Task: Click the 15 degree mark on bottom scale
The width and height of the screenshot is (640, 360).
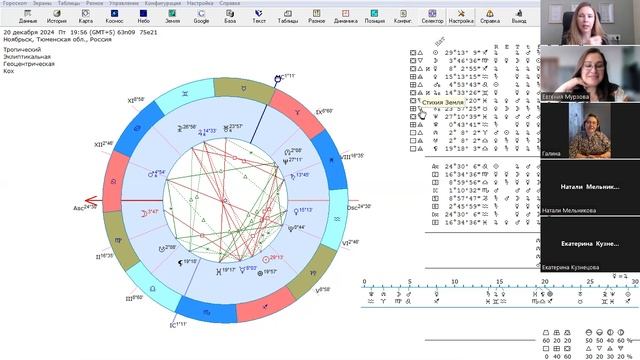Action: tap(500, 282)
